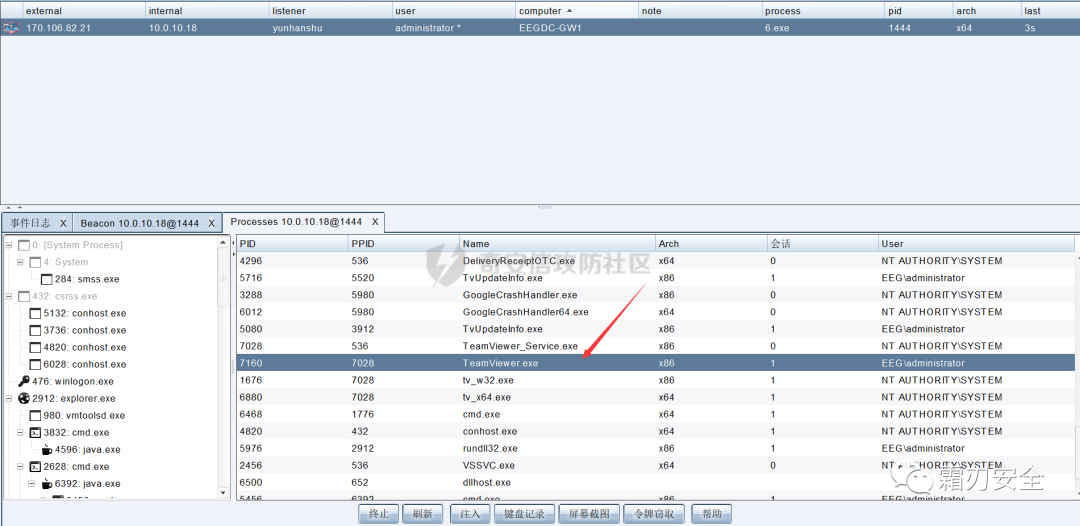Click the 屏幕截图 (screenshot) button

pyautogui.click(x=589, y=514)
